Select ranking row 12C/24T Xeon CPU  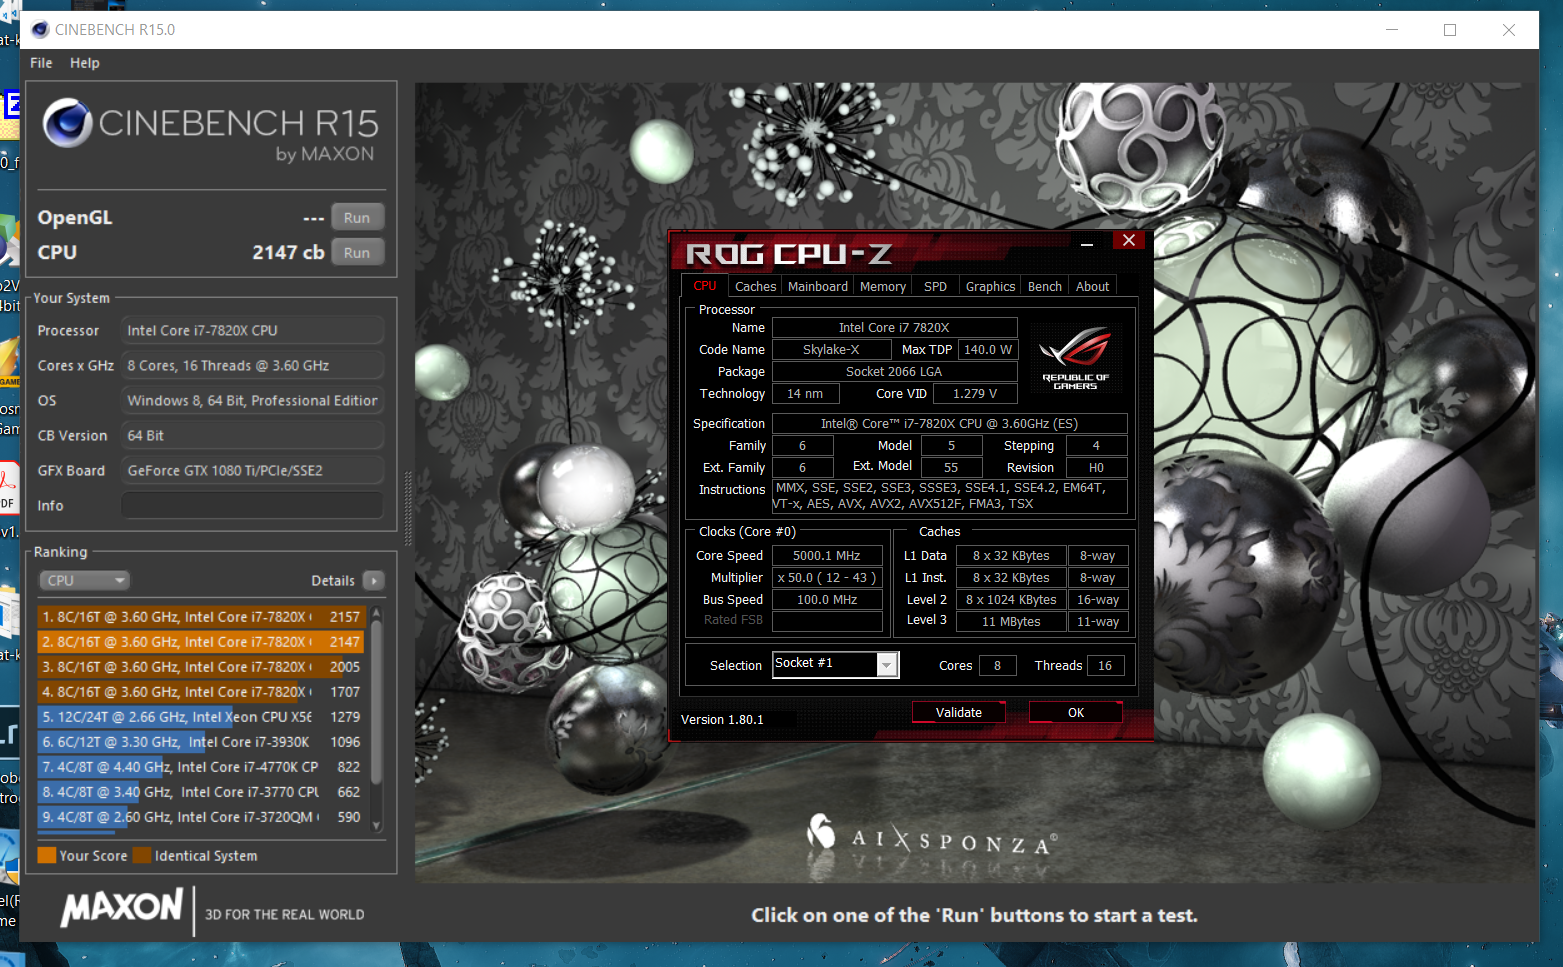[x=200, y=717]
